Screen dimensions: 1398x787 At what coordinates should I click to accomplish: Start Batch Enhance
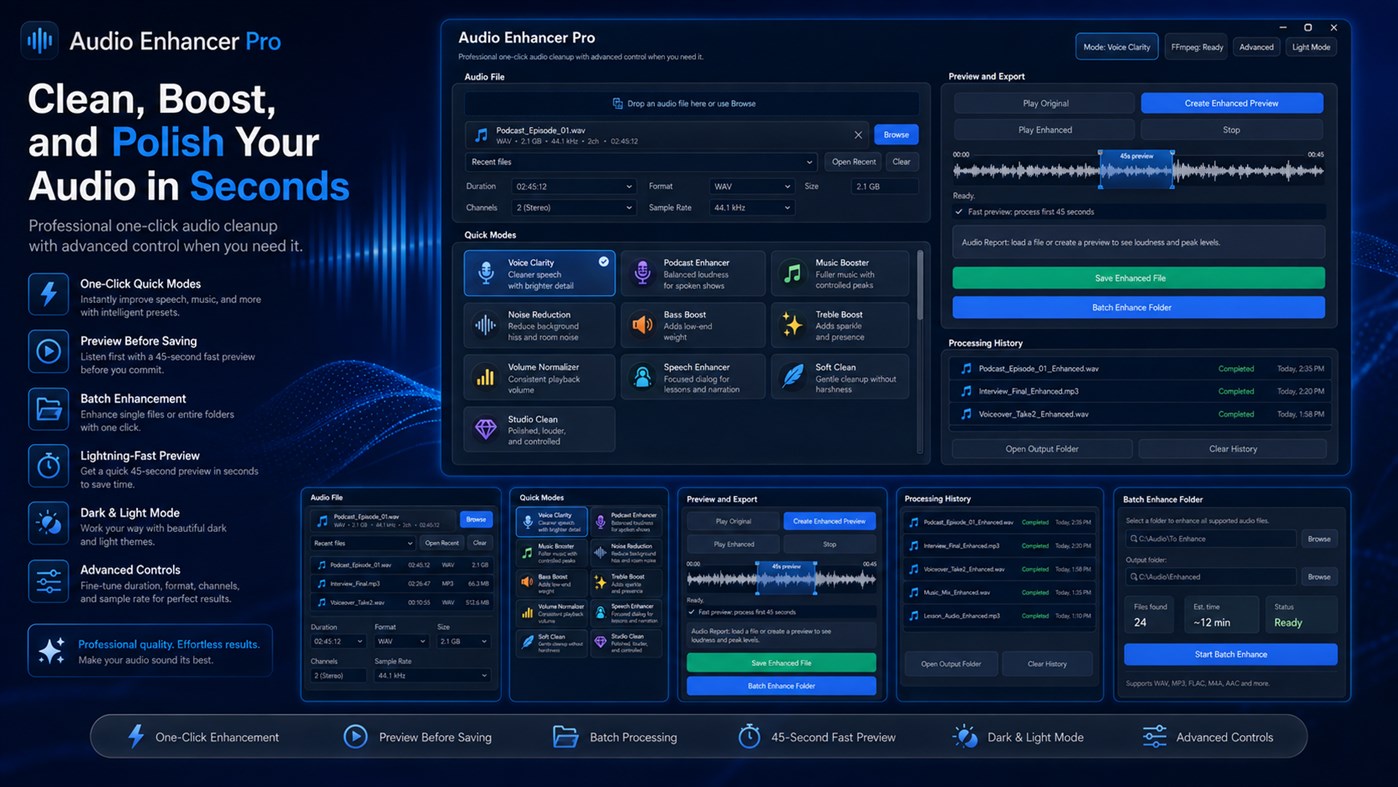click(1230, 654)
